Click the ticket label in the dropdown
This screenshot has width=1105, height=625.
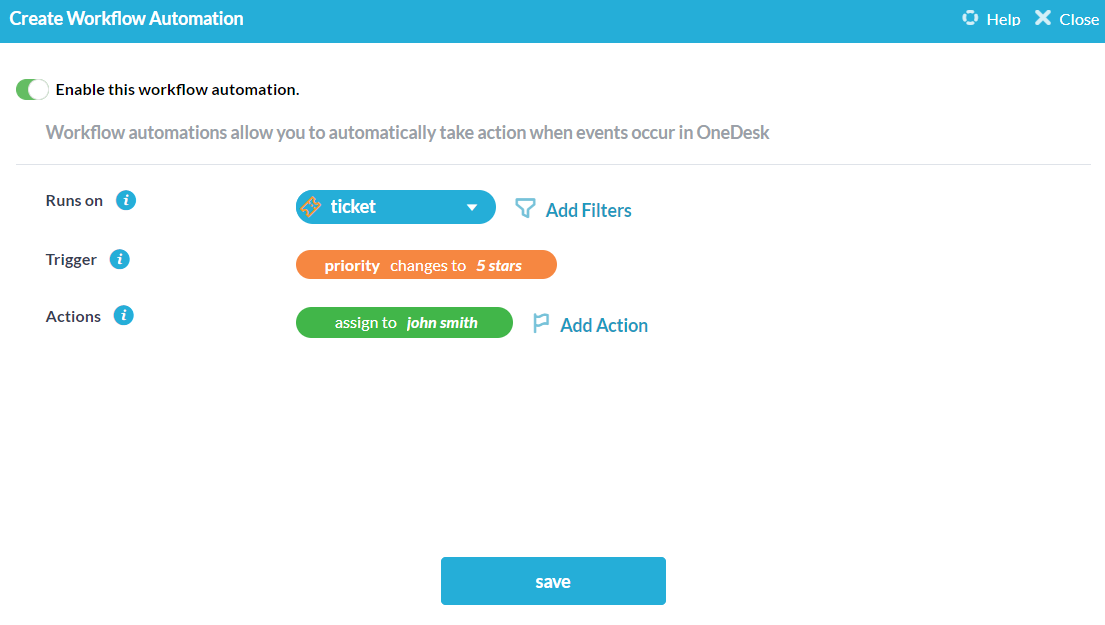pos(353,207)
